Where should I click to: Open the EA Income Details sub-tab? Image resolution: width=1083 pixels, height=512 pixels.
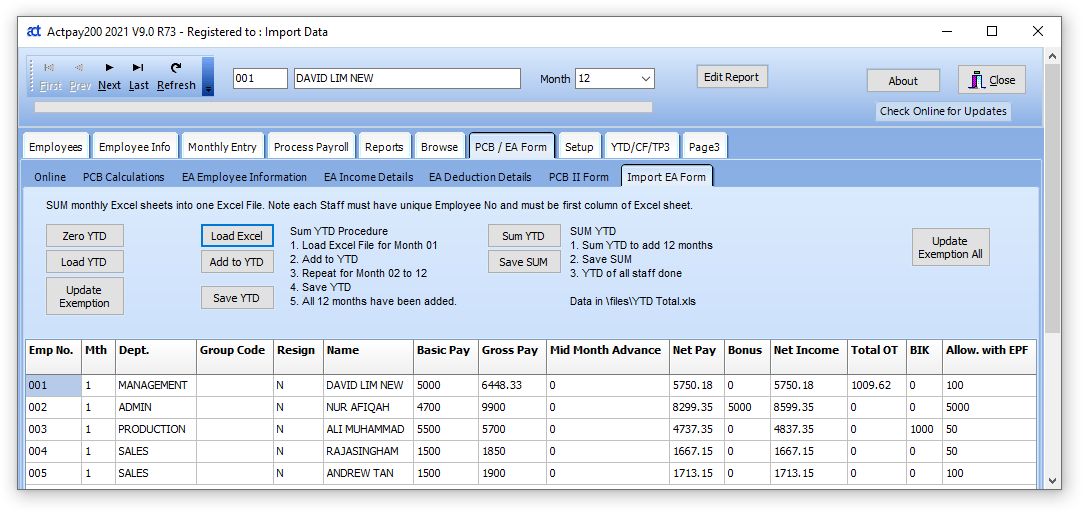point(368,177)
